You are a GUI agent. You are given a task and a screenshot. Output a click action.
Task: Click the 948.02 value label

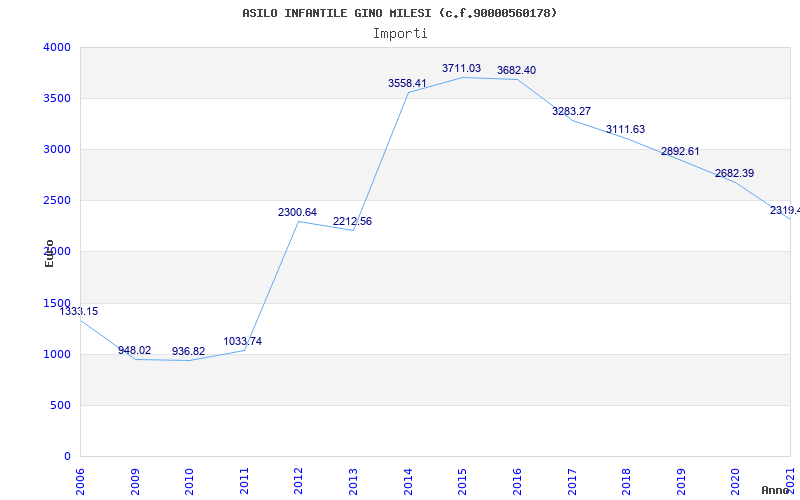pos(134,351)
